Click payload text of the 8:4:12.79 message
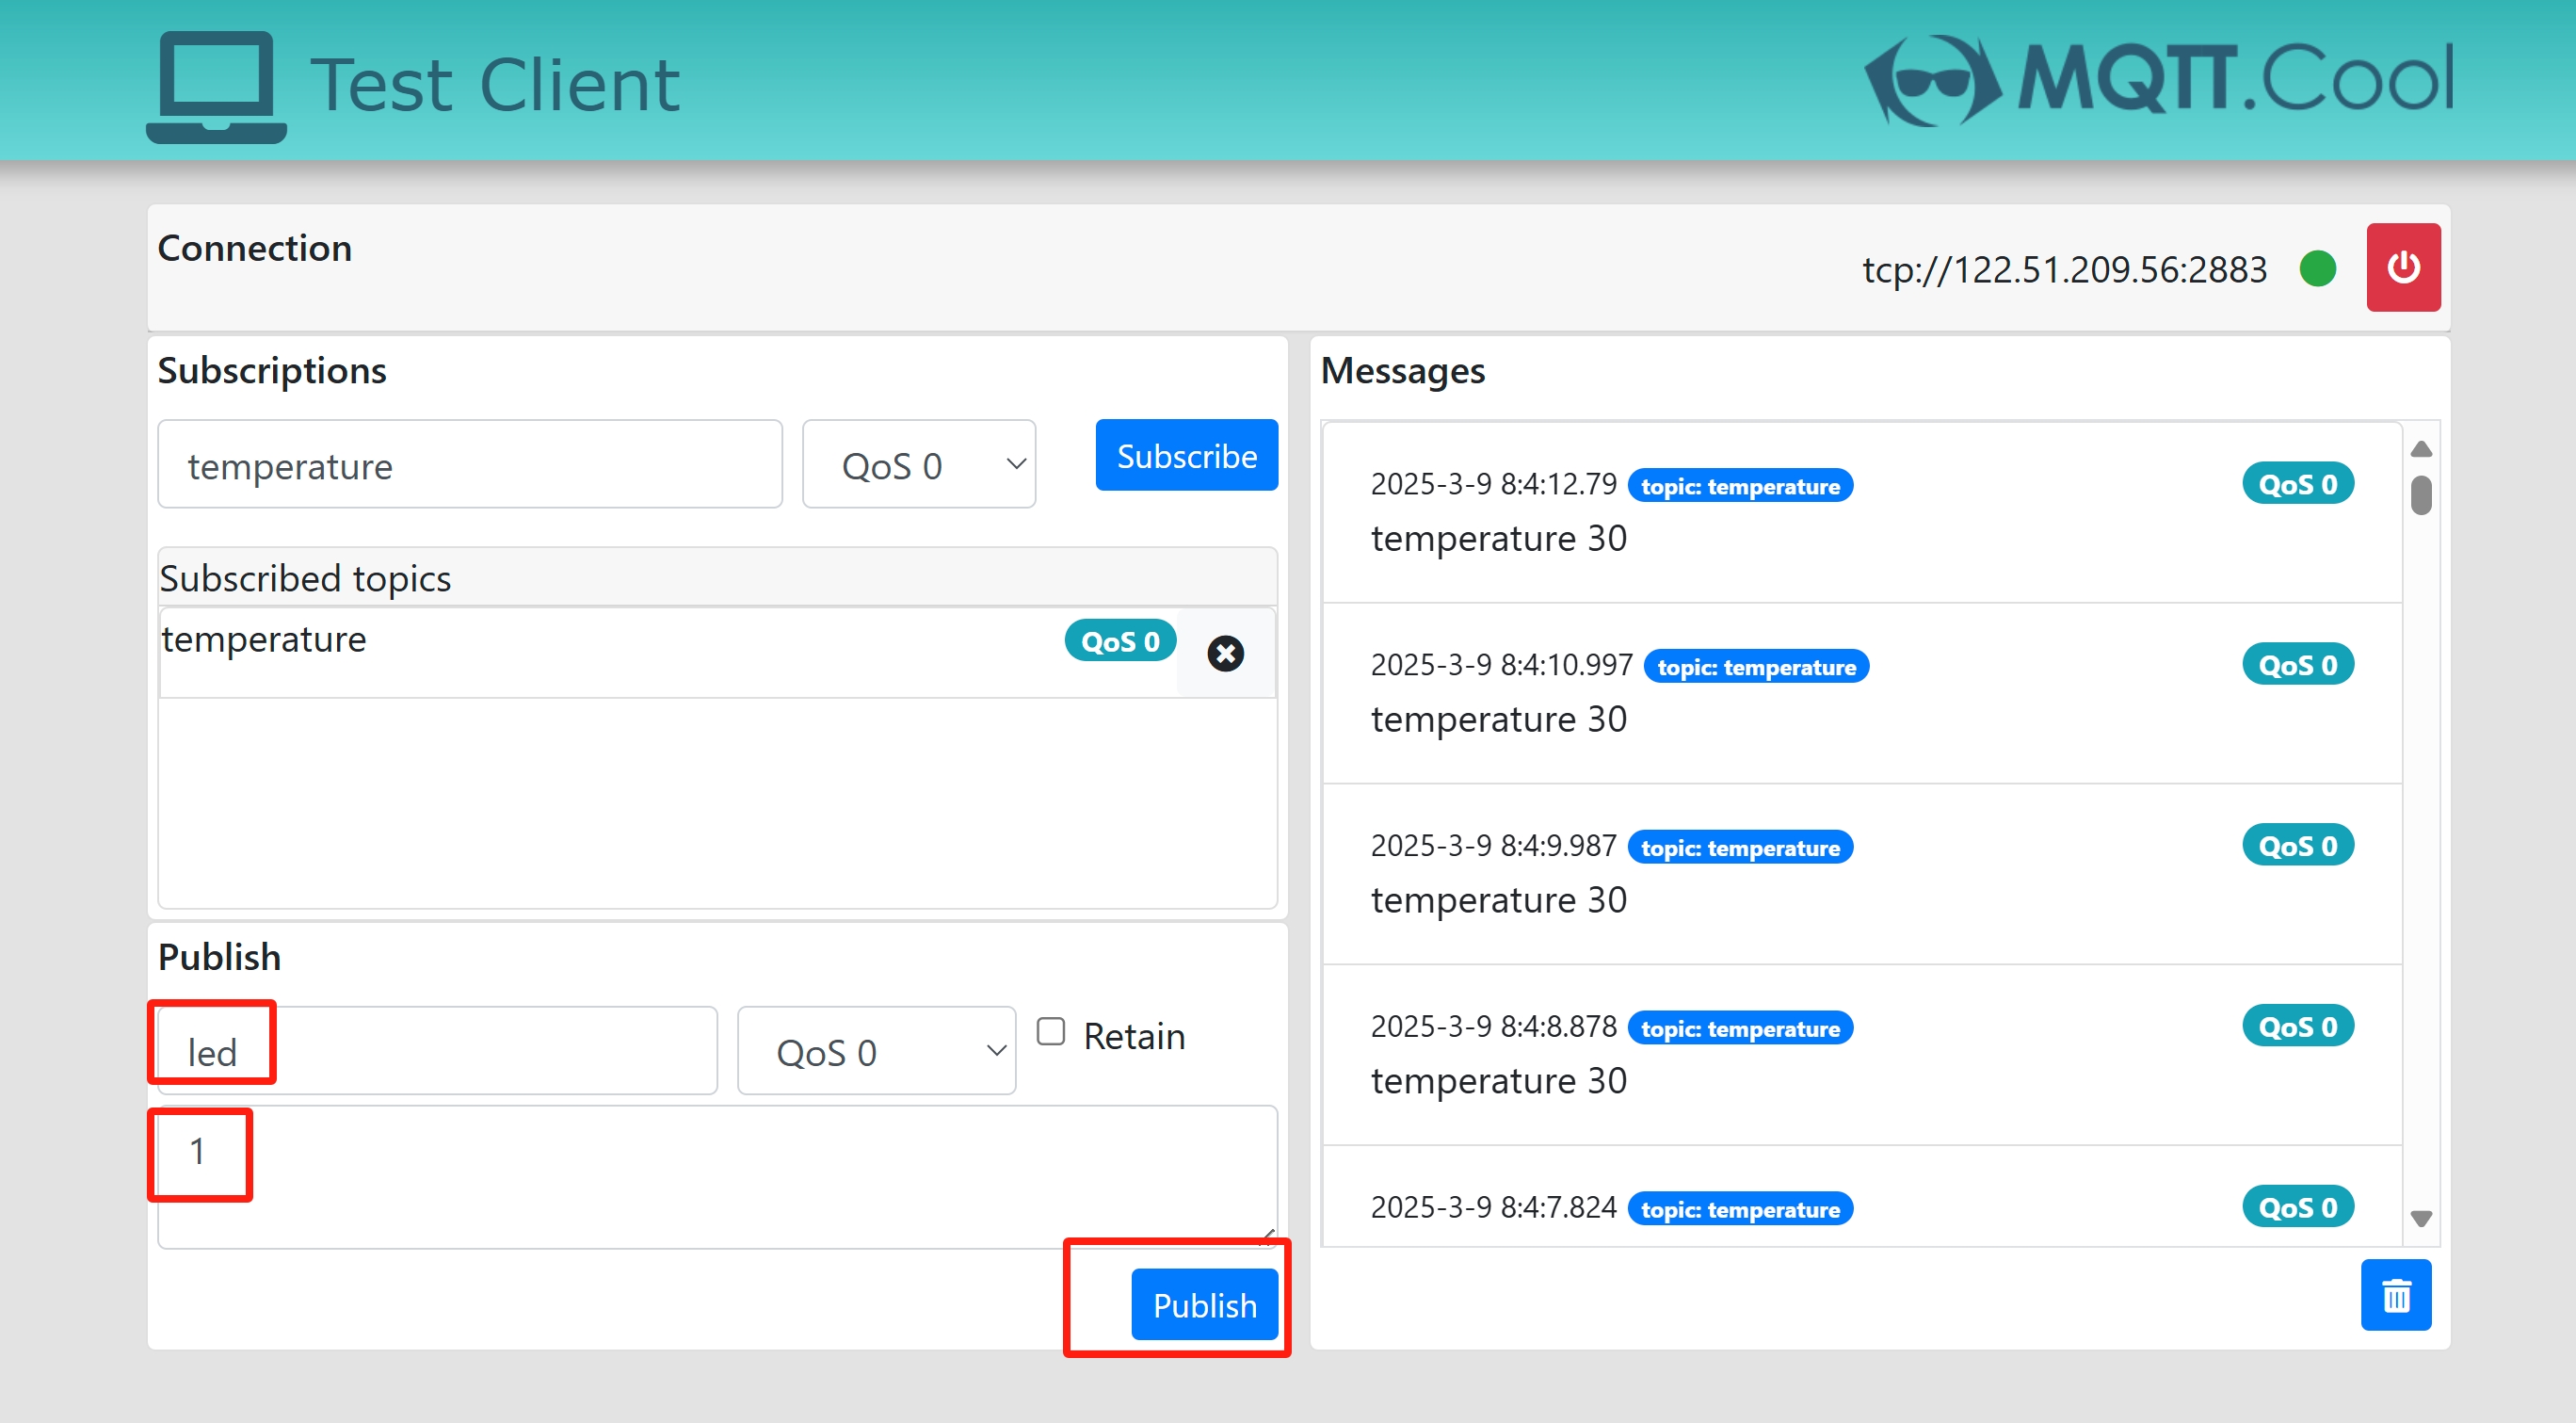The height and width of the screenshot is (1423, 2576). (1498, 540)
